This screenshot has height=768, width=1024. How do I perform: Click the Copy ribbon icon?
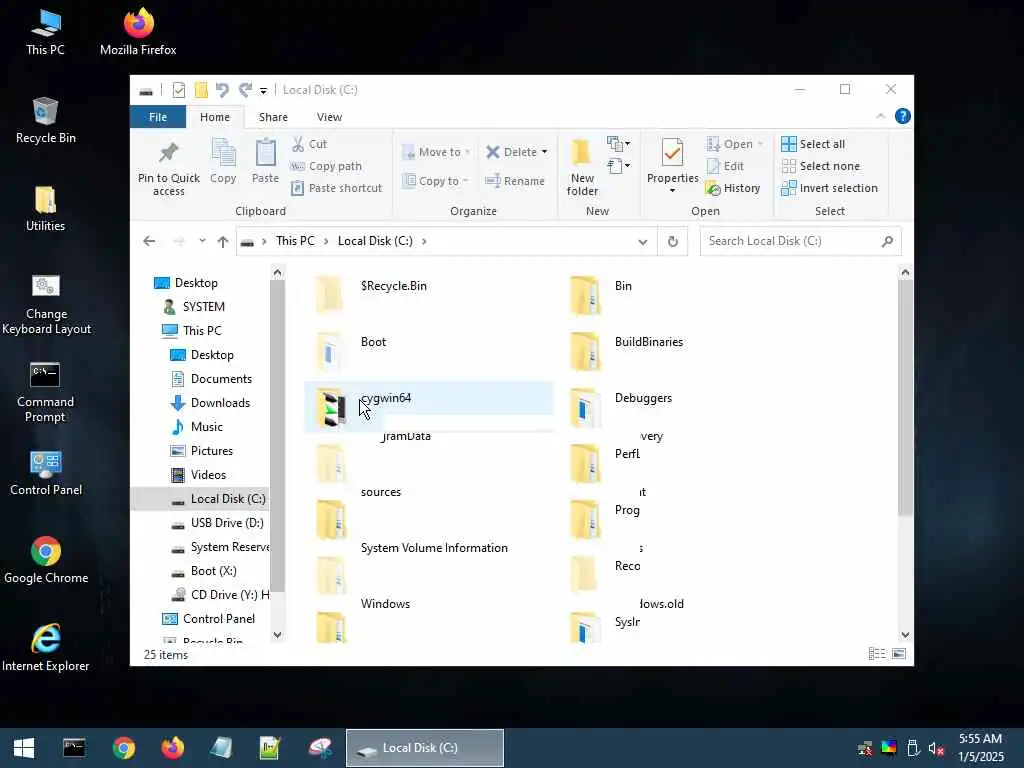(223, 161)
